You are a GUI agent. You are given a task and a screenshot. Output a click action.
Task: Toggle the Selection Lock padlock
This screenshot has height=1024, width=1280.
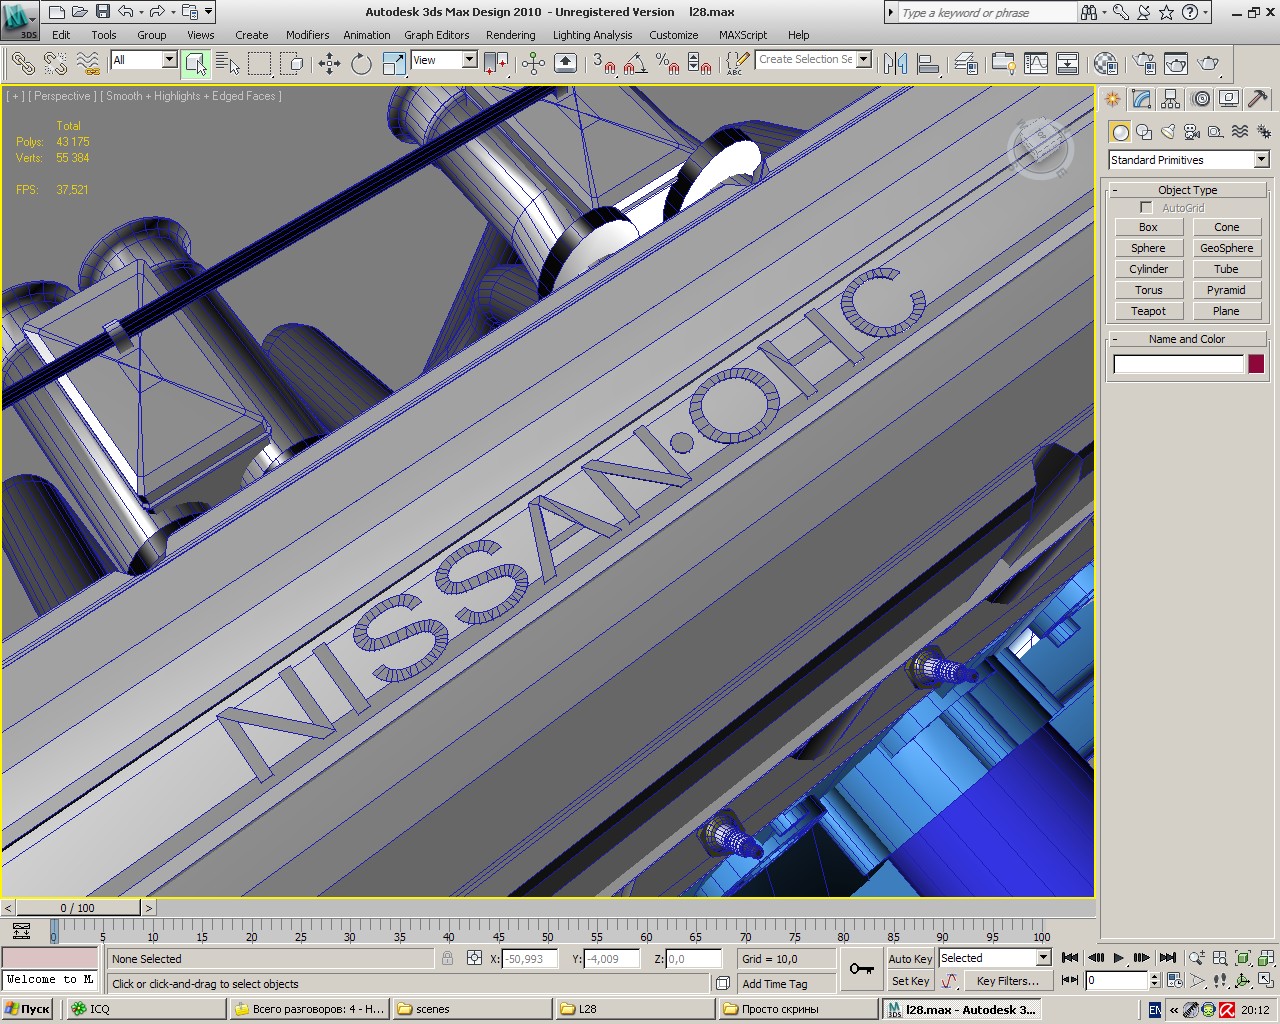point(447,958)
